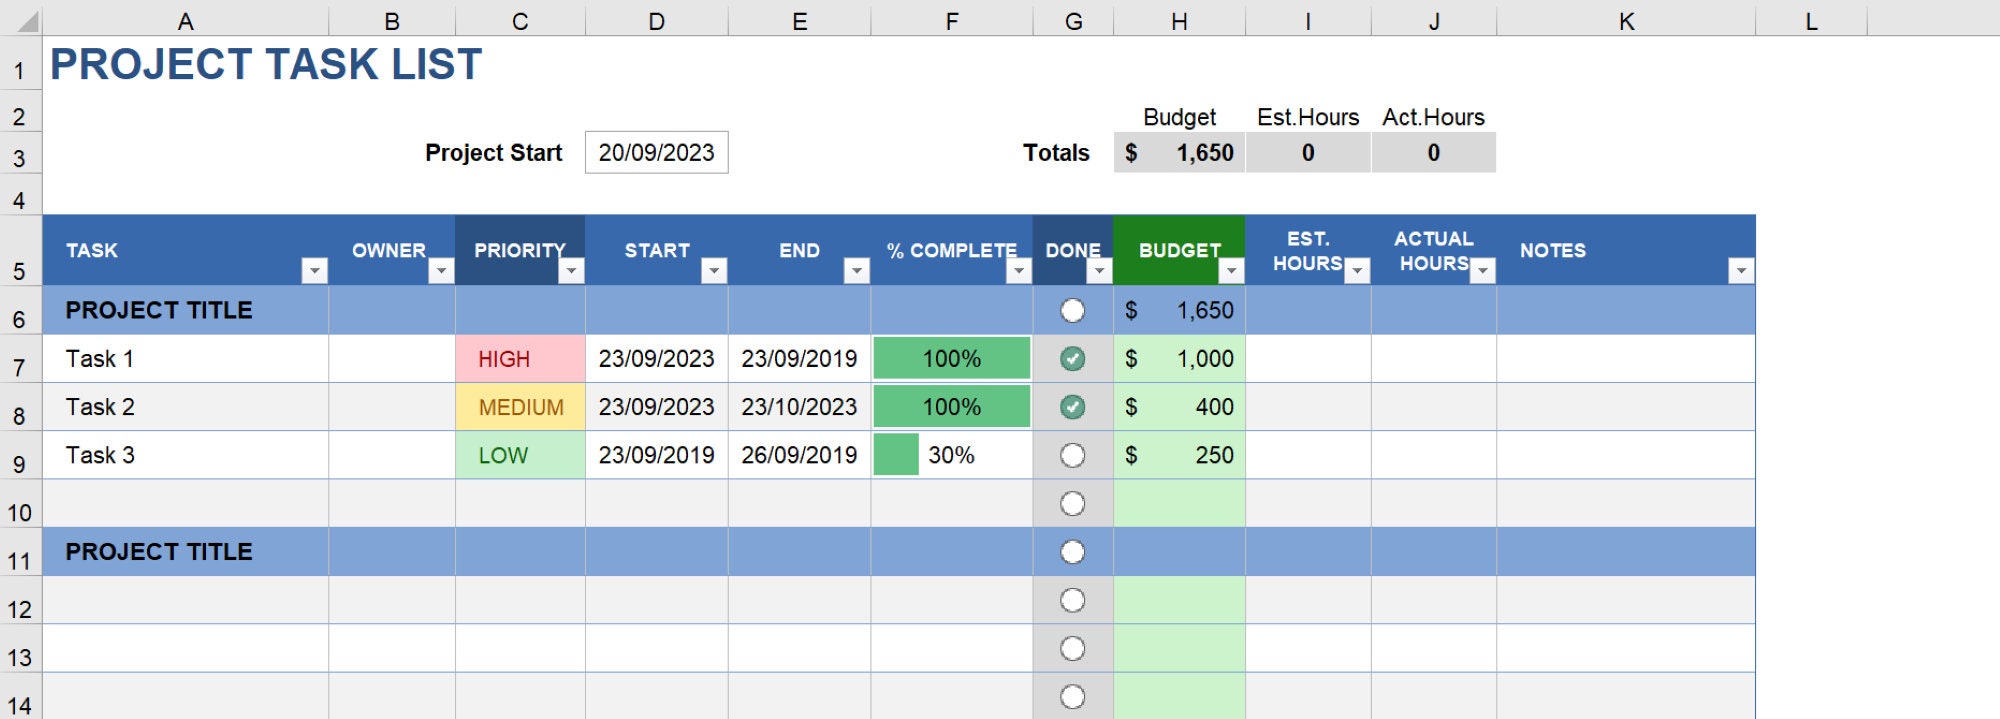Toggle the done circle in row 12
This screenshot has width=2000, height=719.
(1073, 600)
